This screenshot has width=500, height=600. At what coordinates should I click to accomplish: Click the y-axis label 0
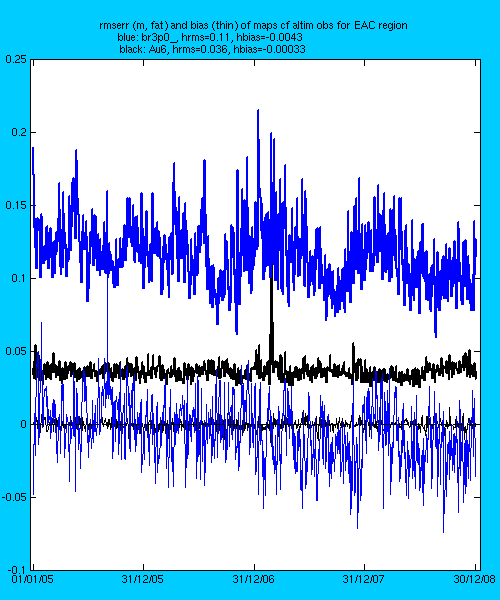coord(23,424)
